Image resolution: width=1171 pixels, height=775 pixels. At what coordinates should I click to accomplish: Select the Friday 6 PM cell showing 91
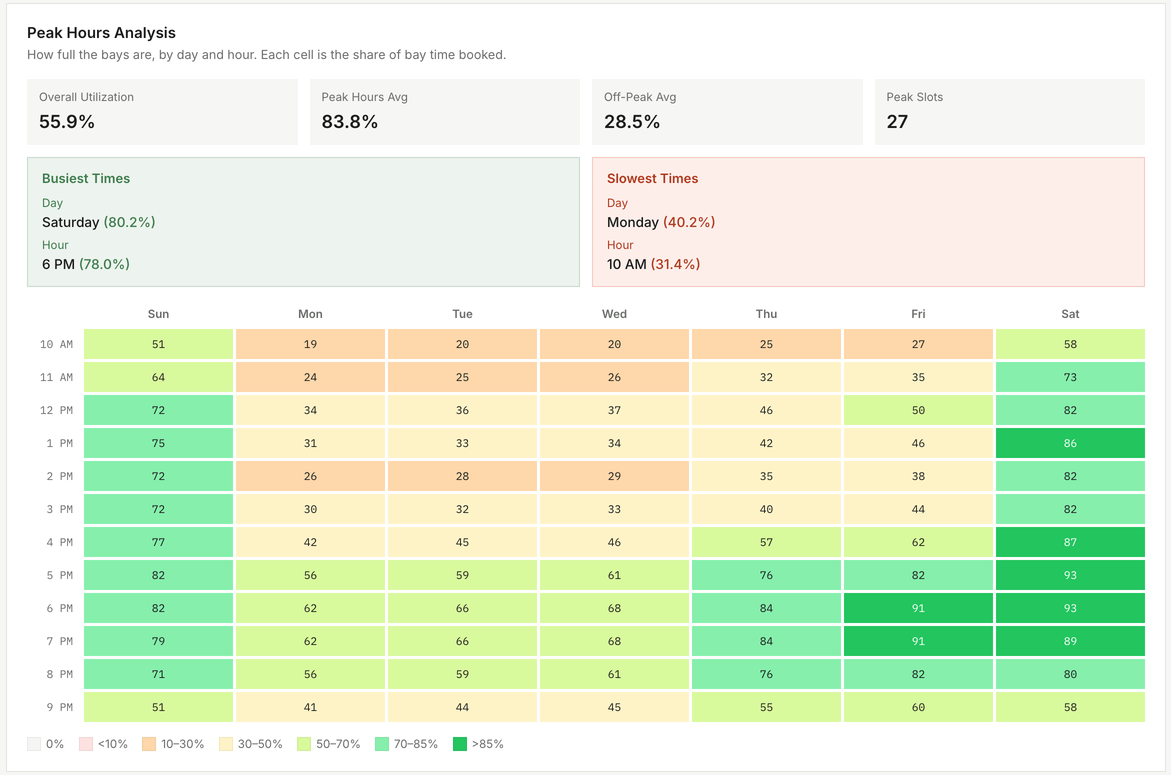coord(918,608)
